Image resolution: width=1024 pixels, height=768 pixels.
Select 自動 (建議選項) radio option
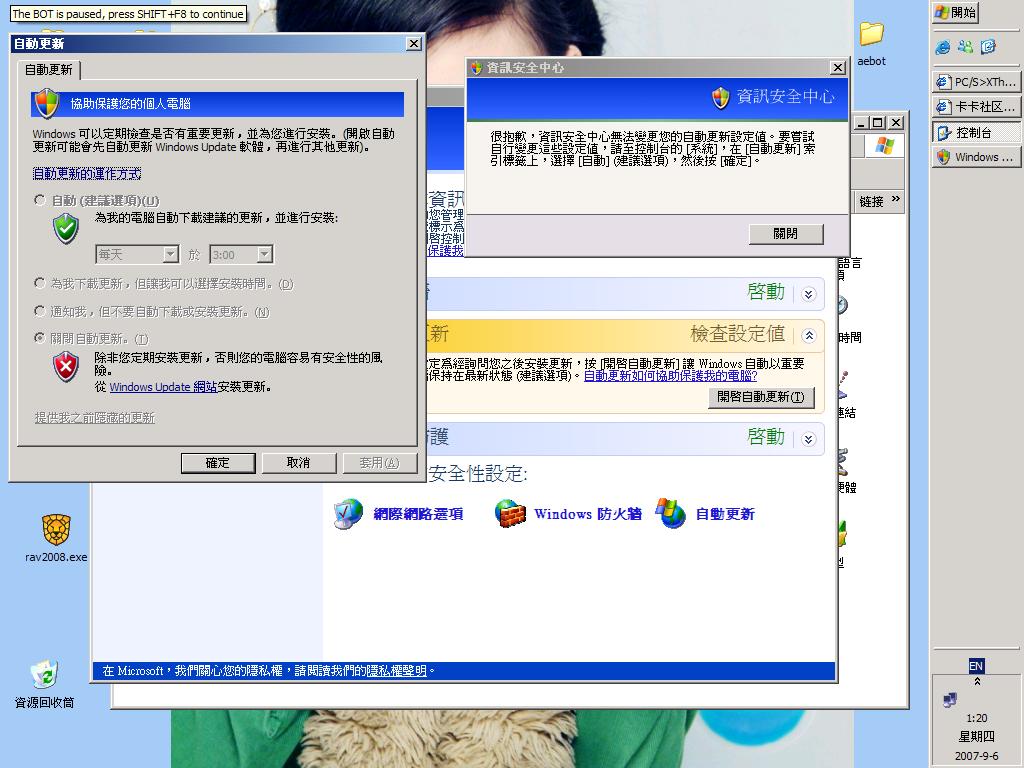pyautogui.click(x=40, y=200)
